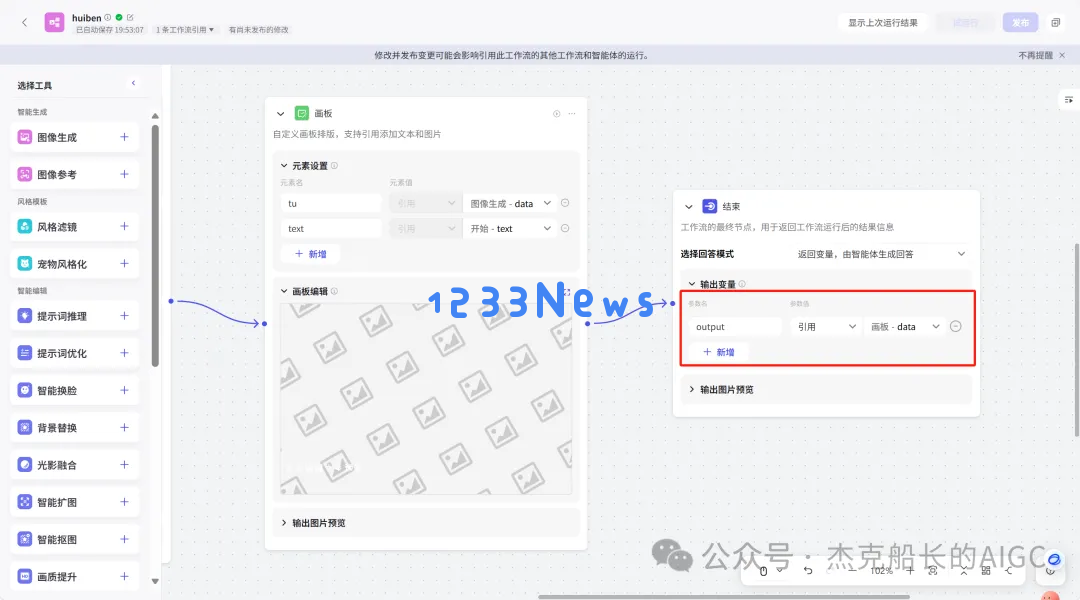The height and width of the screenshot is (600, 1080).
Task: Add 智能换脸 node with plus
Action: [125, 390]
